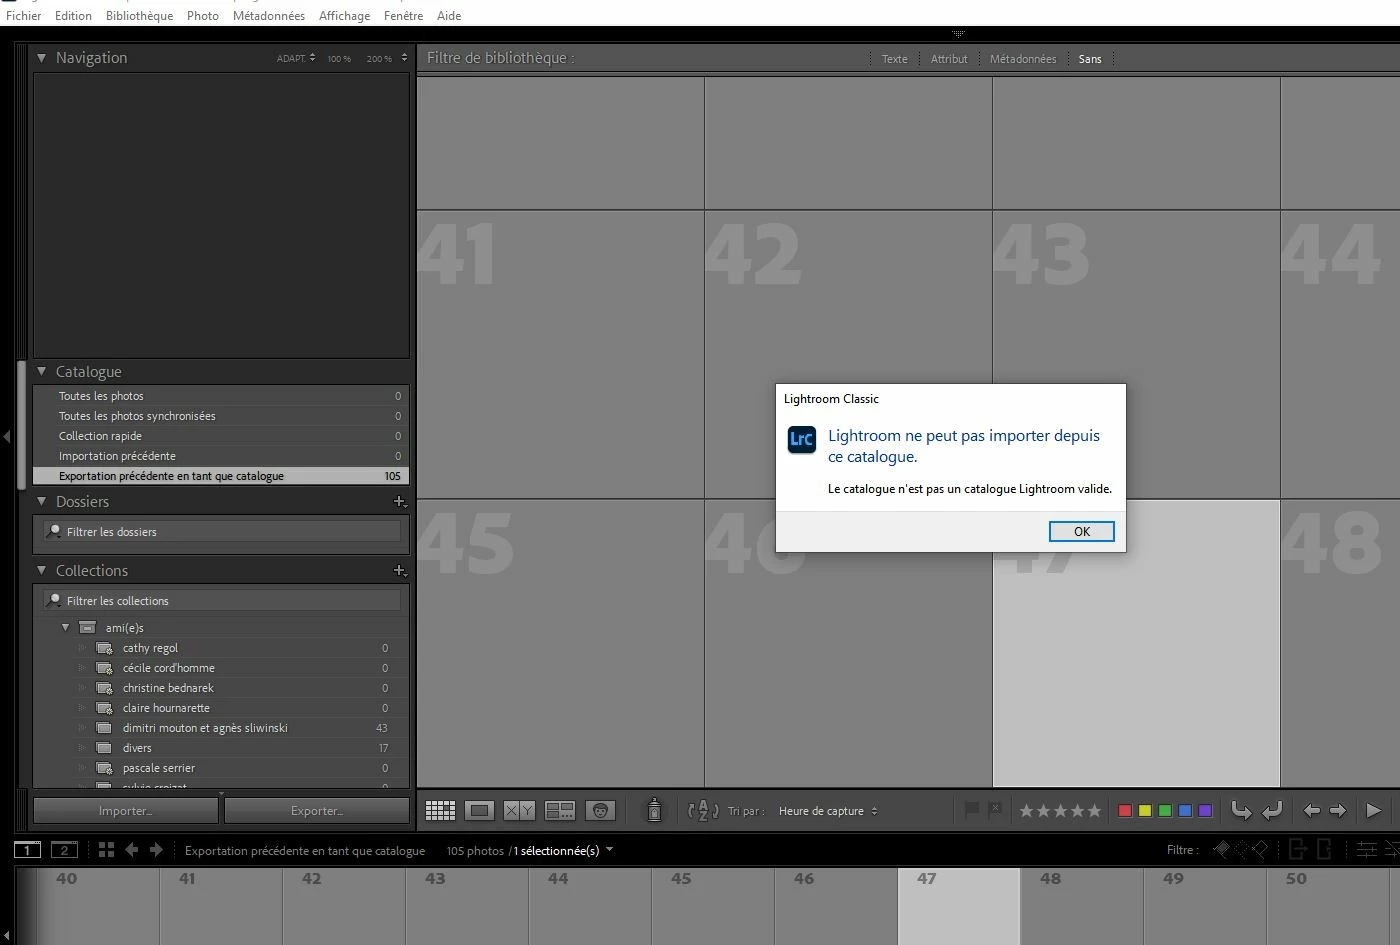Switch to Grid view mode
The width and height of the screenshot is (1400, 945).
click(x=440, y=811)
